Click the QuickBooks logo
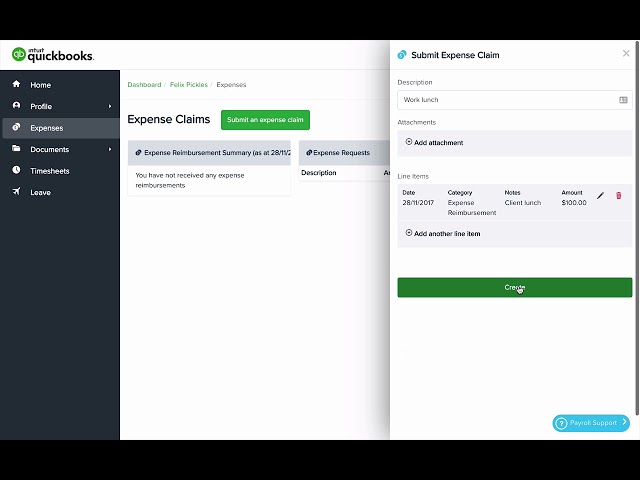This screenshot has width=640, height=480. point(53,55)
